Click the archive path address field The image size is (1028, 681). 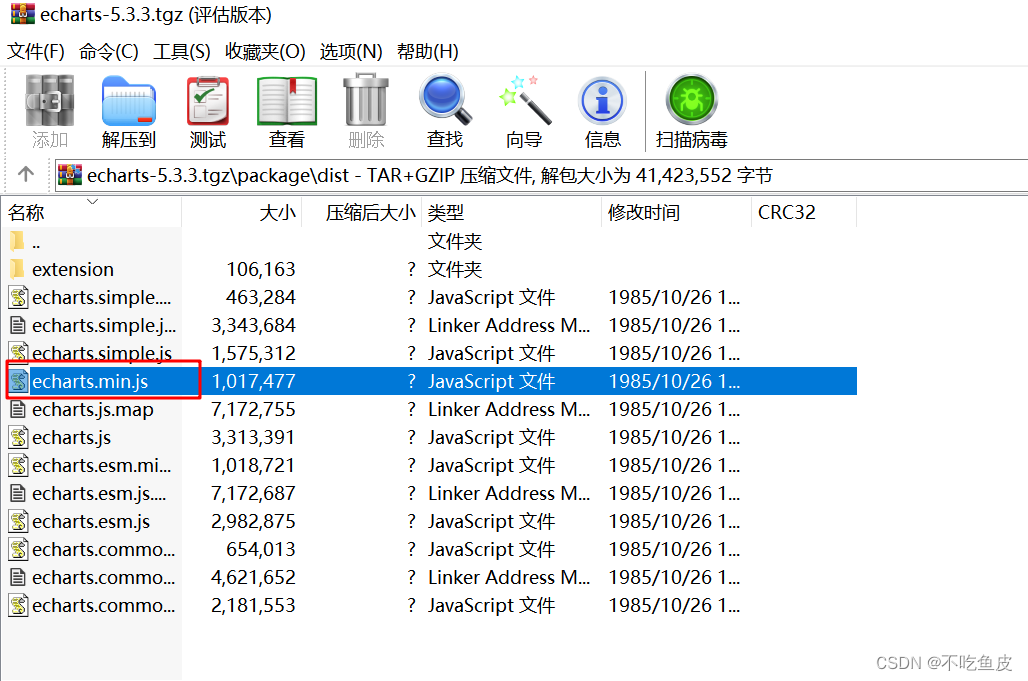(541, 175)
